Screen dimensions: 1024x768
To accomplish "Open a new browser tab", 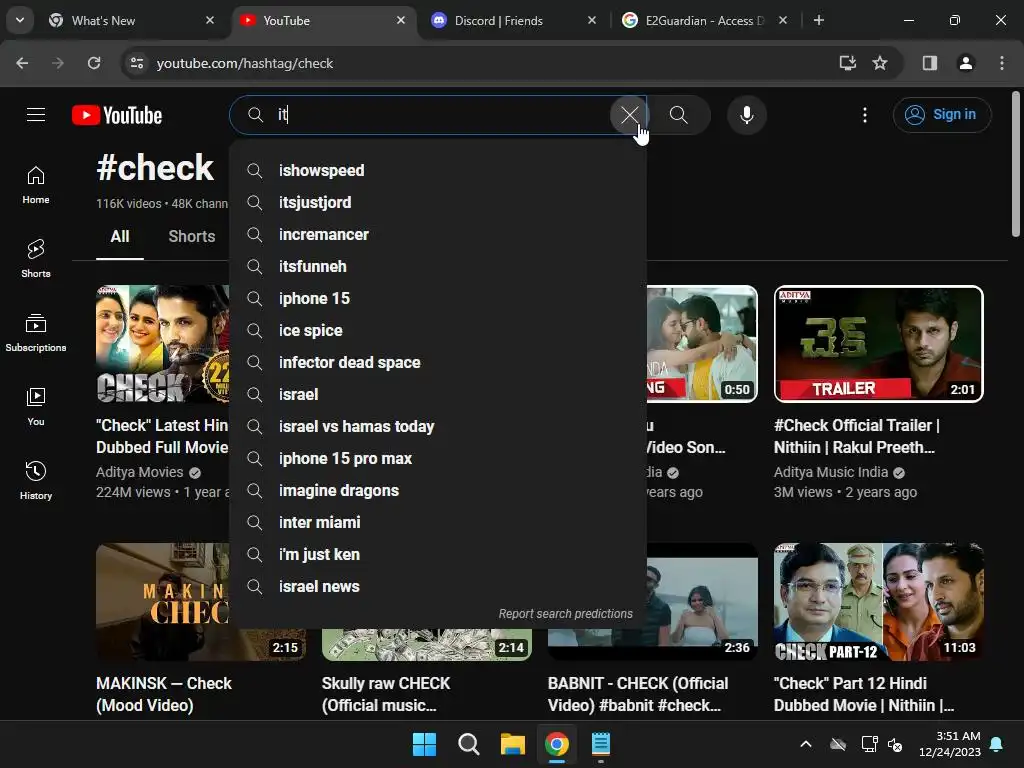I will (x=818, y=20).
